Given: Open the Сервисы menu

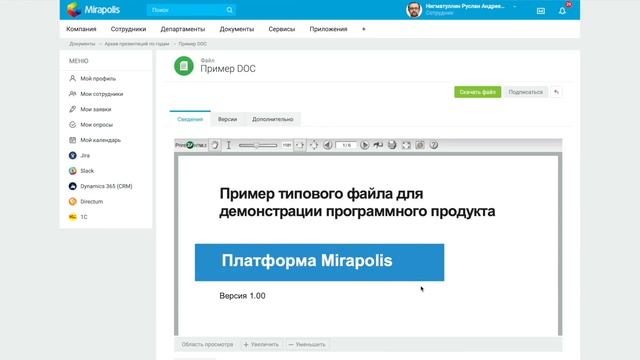Looking at the screenshot, I should tap(282, 29).
